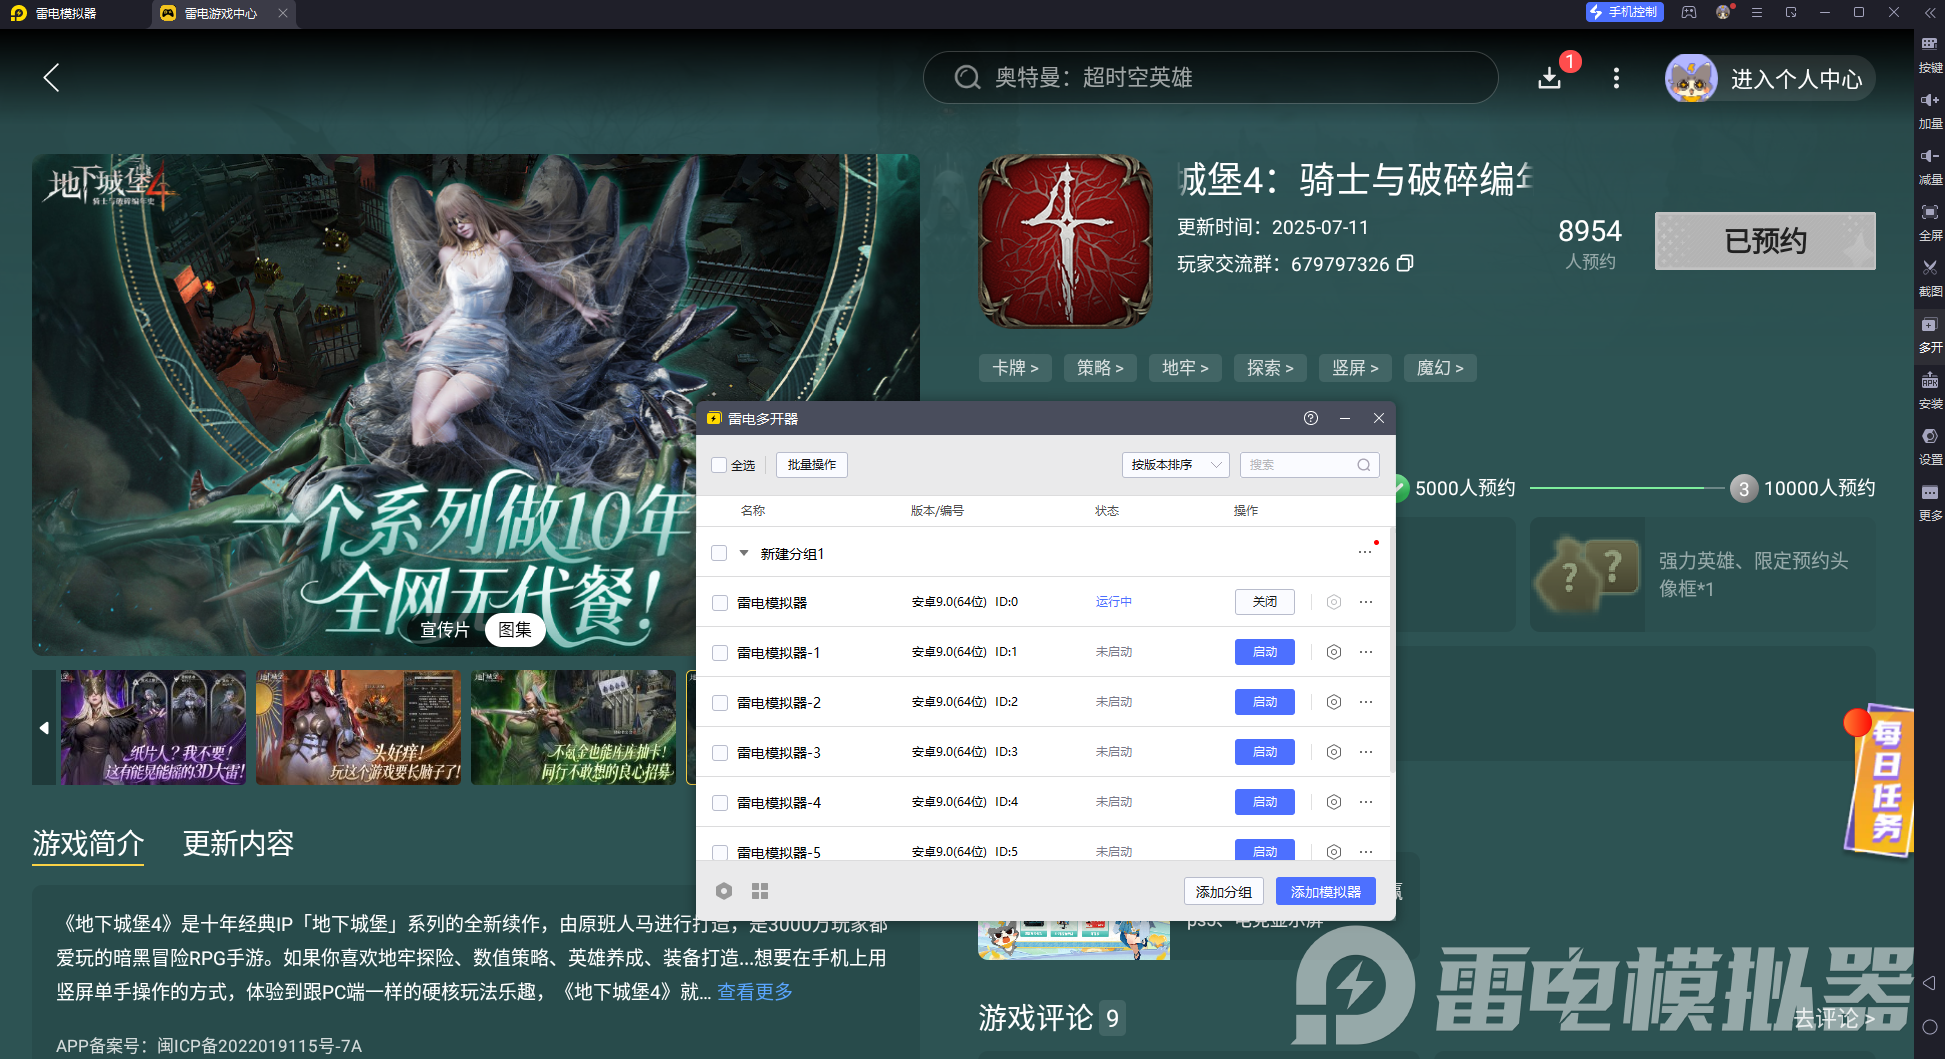Open the gamepad icon in title bar
Viewport: 1945px width, 1059px height.
point(1689,12)
